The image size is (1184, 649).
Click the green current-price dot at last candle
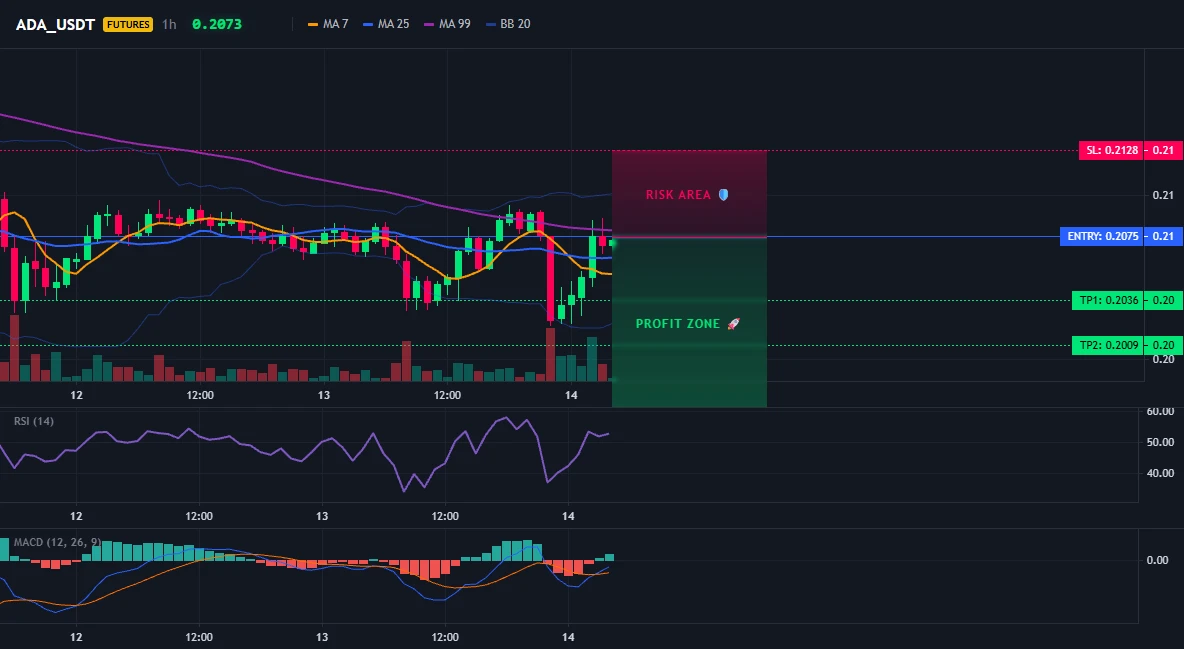(x=612, y=243)
